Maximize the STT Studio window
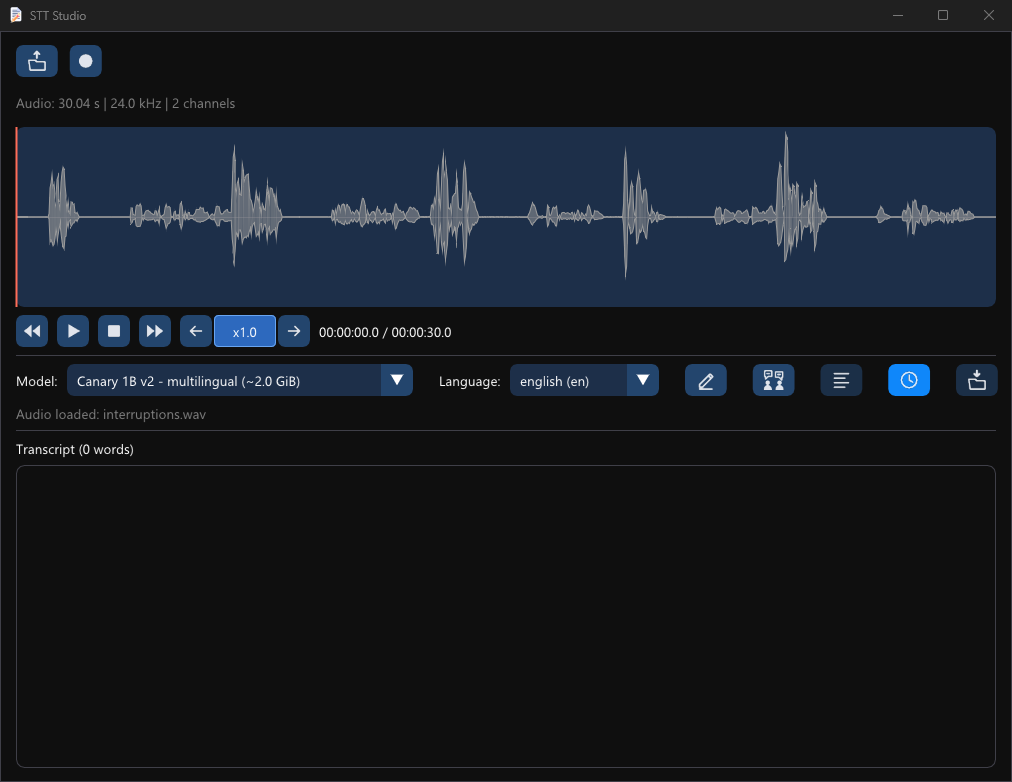The height and width of the screenshot is (782, 1012). [x=943, y=15]
